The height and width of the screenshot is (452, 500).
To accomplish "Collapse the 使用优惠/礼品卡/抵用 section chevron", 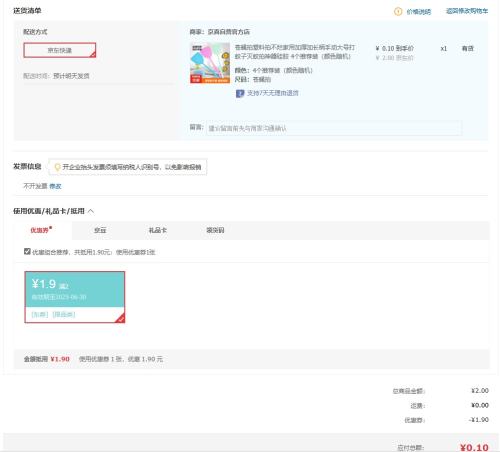I will coord(91,211).
